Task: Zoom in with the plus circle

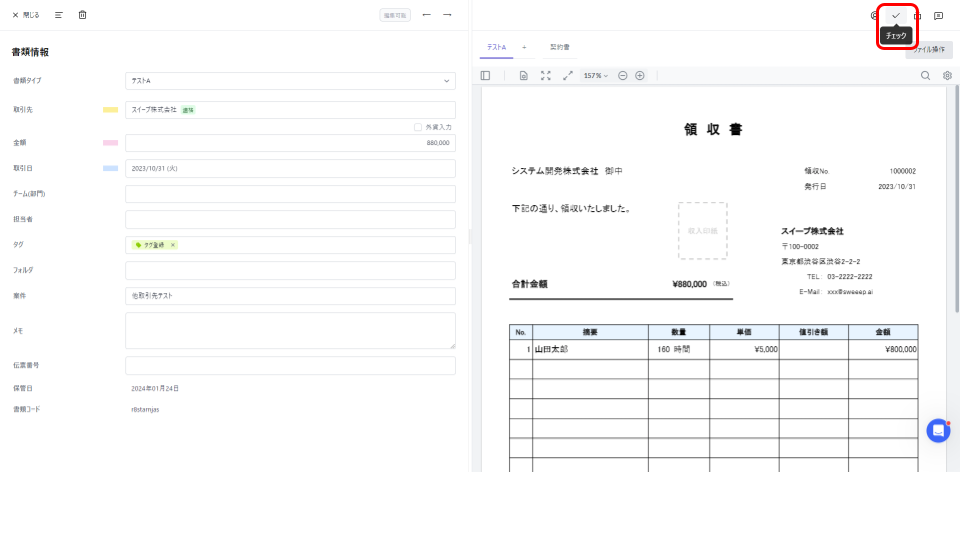Action: [x=640, y=76]
